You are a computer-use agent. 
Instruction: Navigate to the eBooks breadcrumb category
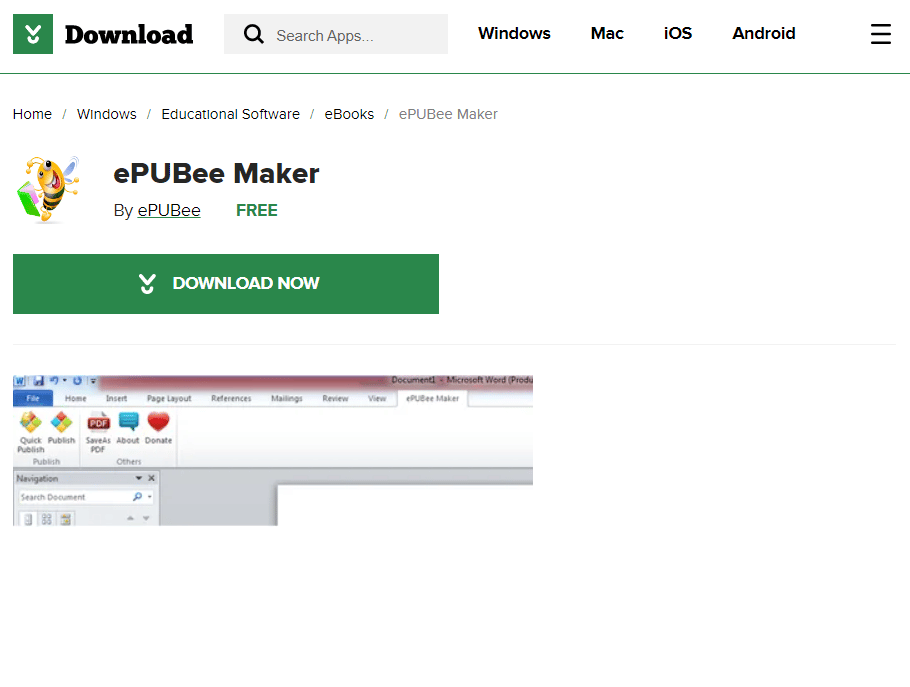tap(349, 114)
